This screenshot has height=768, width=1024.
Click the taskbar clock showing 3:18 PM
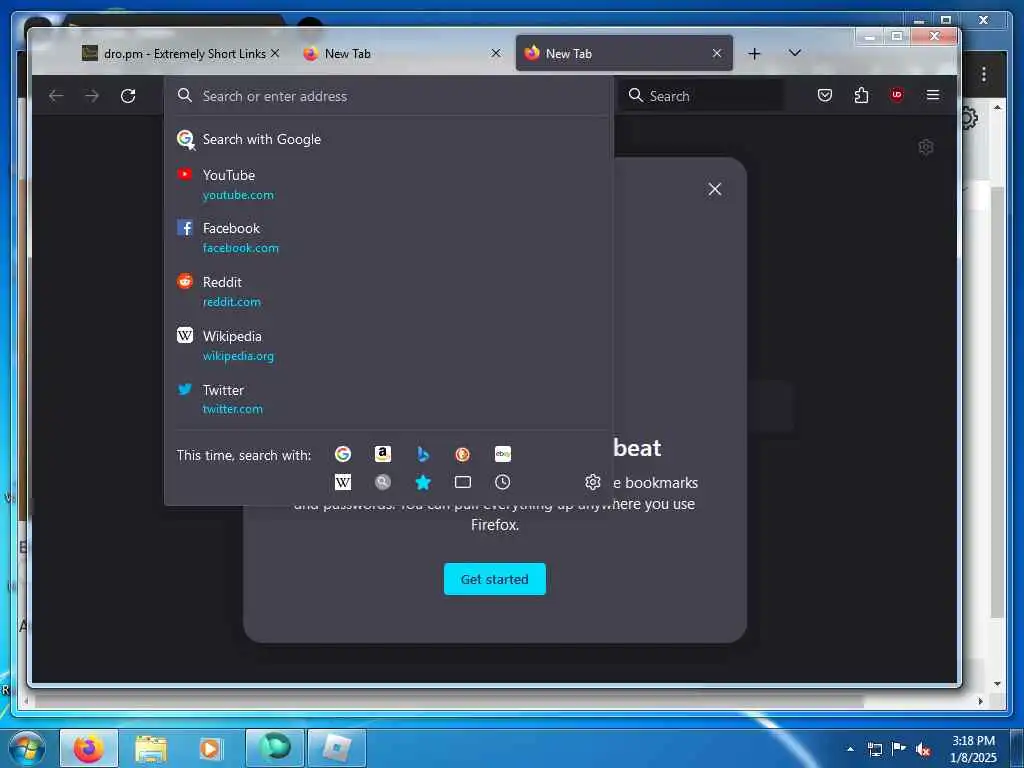coord(973,749)
